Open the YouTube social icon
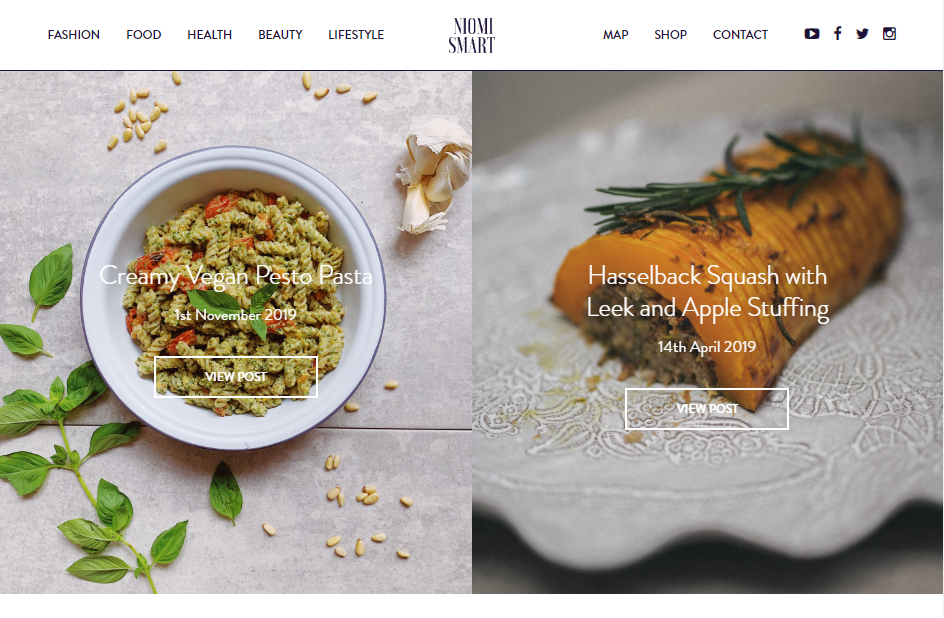Viewport: 944px width, 618px height. coord(812,34)
